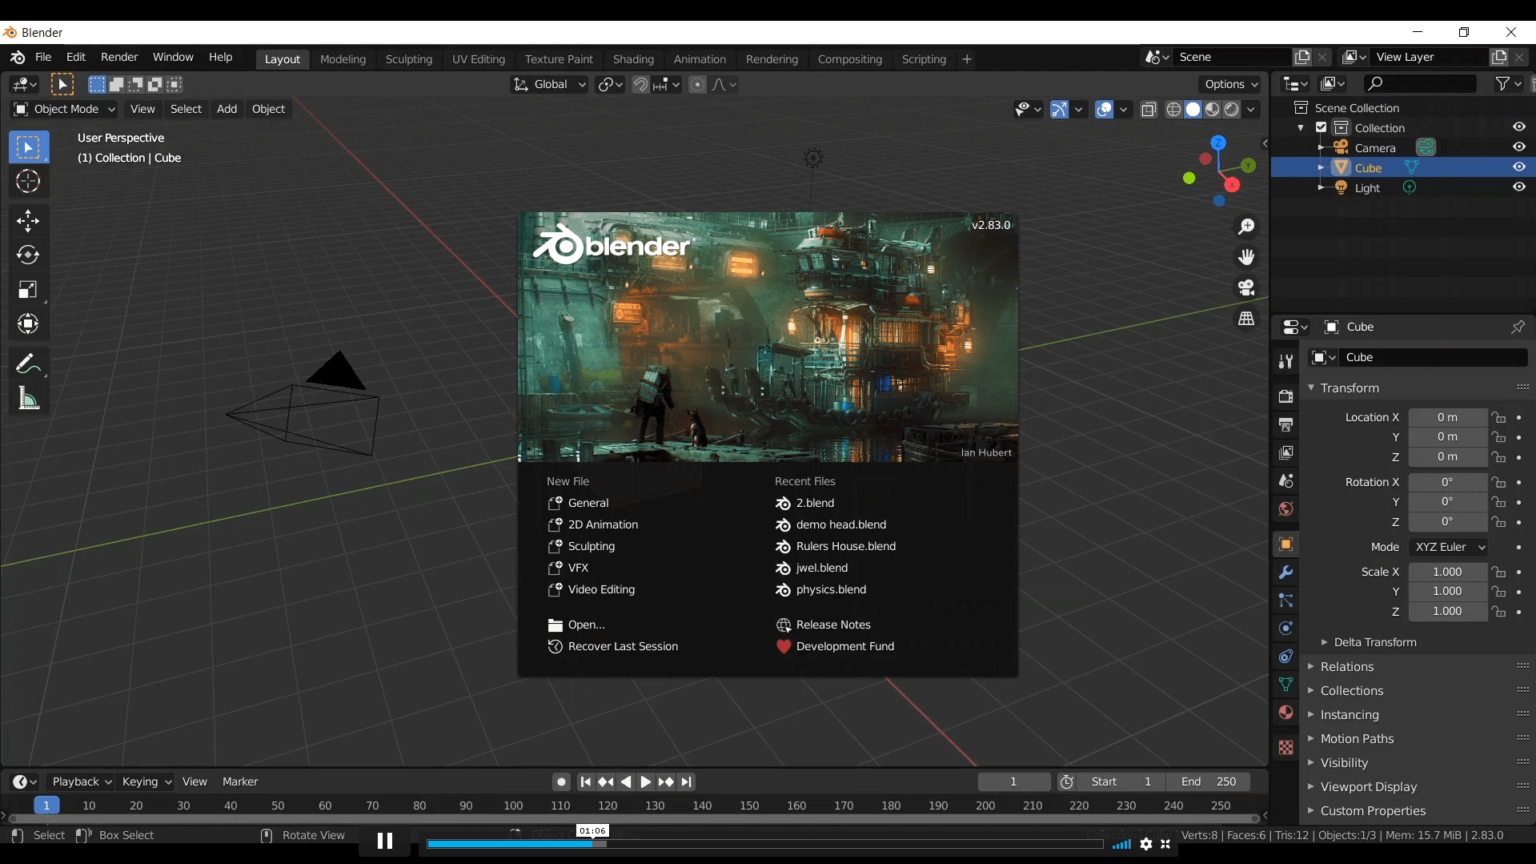The height and width of the screenshot is (864, 1536).
Task: Open the Add menu in viewport
Action: pyautogui.click(x=227, y=109)
